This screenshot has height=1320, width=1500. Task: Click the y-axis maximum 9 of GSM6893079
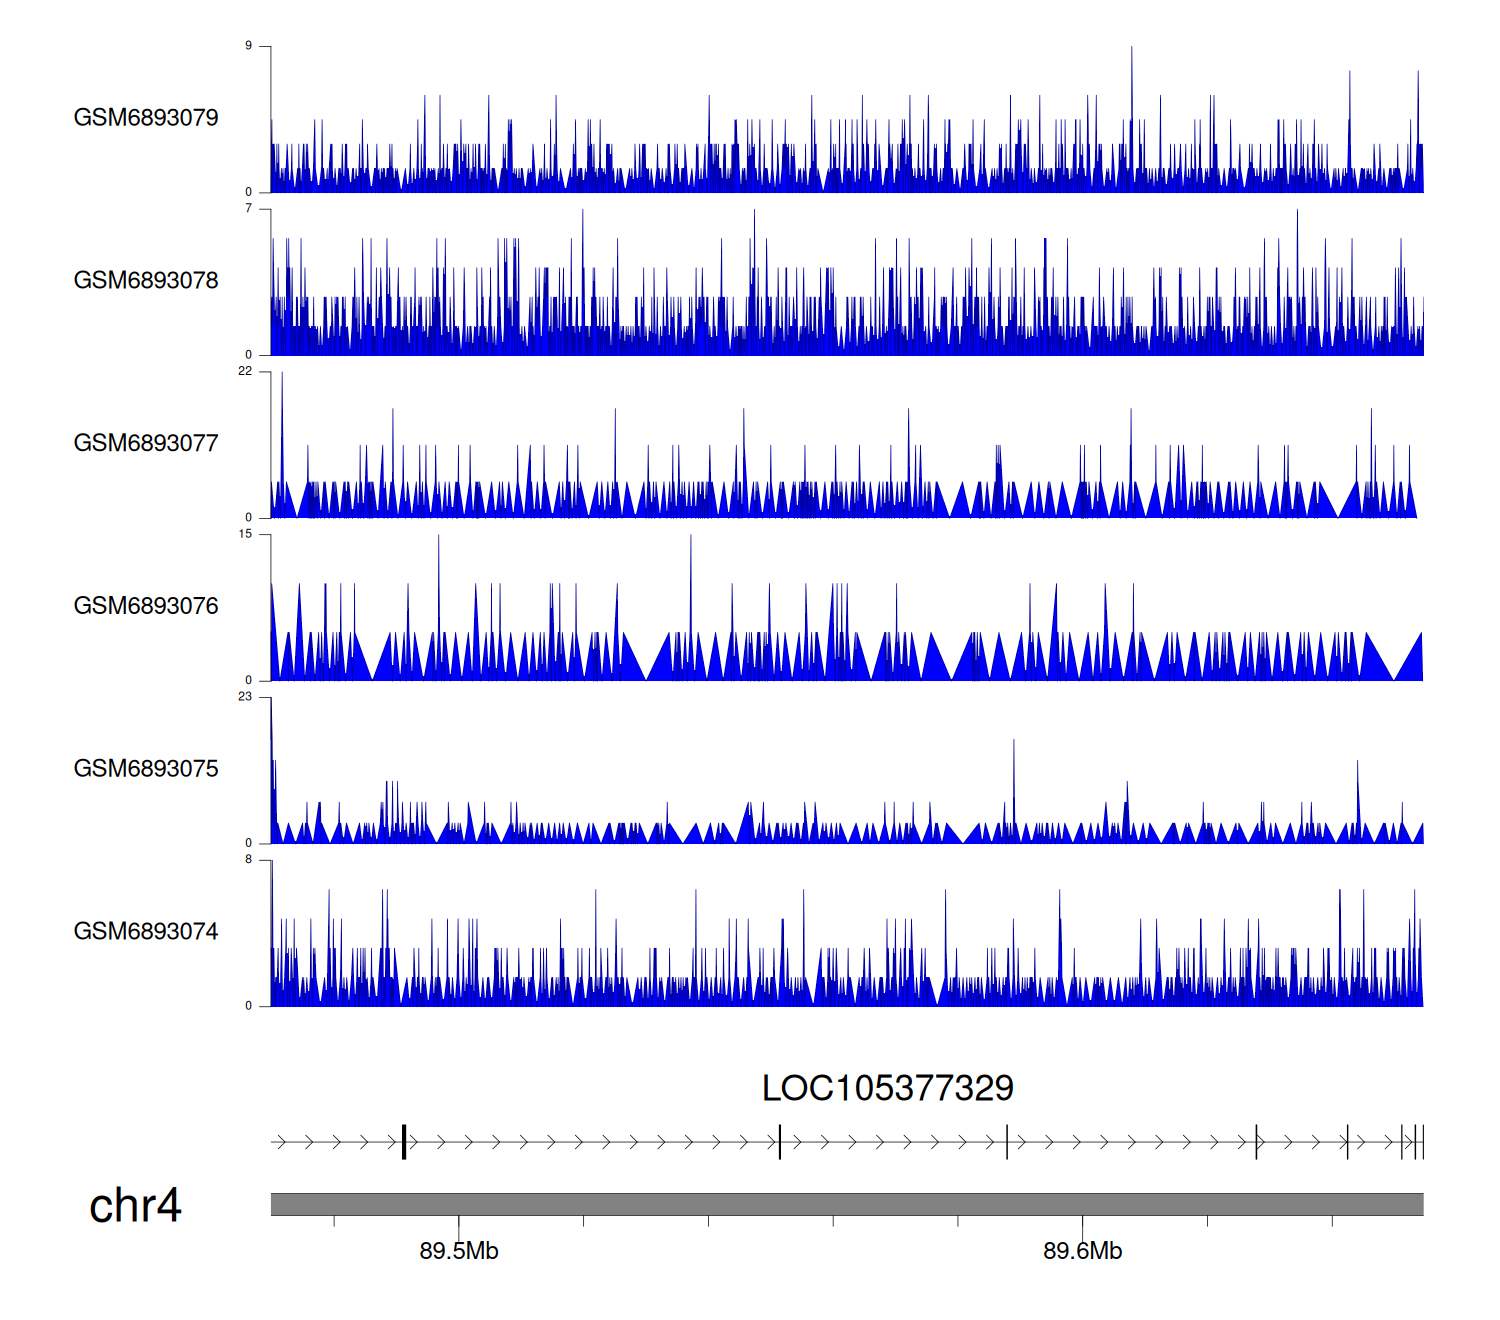[248, 46]
